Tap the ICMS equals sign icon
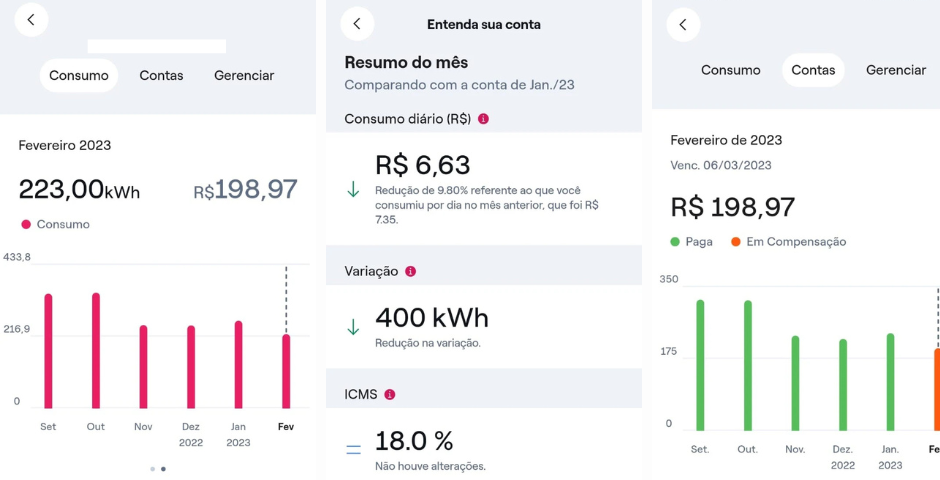Image resolution: width=940 pixels, height=480 pixels. point(353,450)
